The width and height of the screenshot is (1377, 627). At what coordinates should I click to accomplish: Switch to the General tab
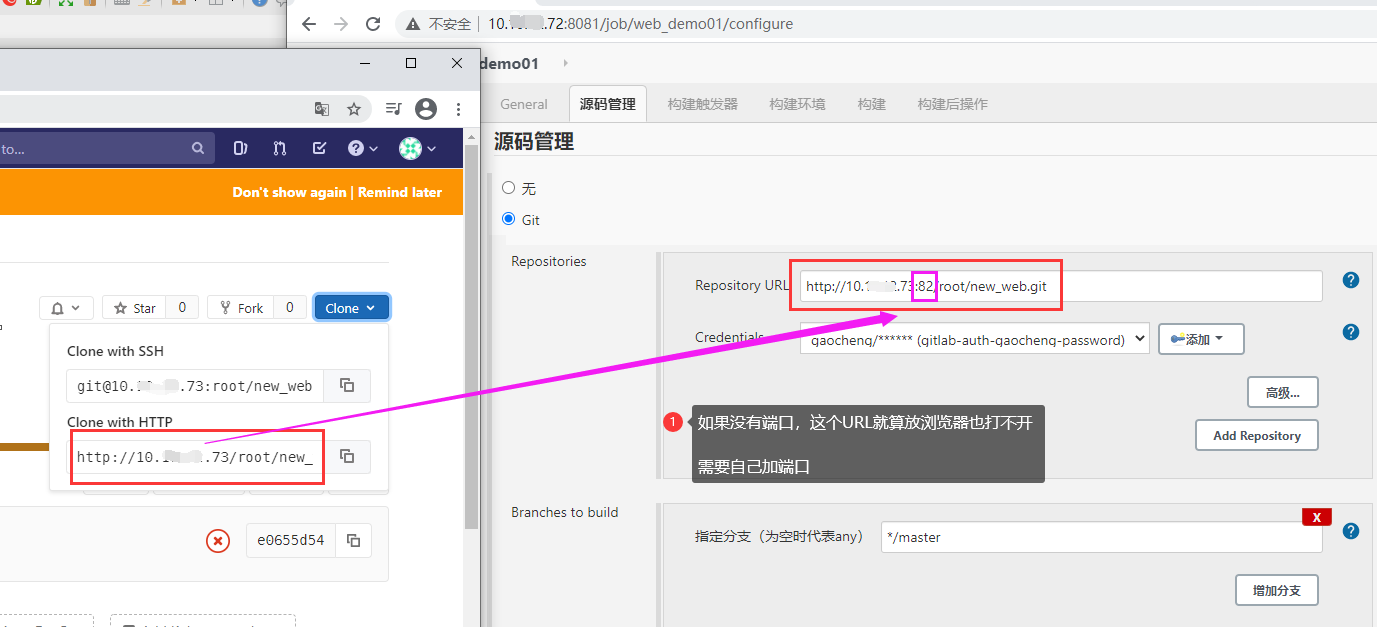coord(523,103)
